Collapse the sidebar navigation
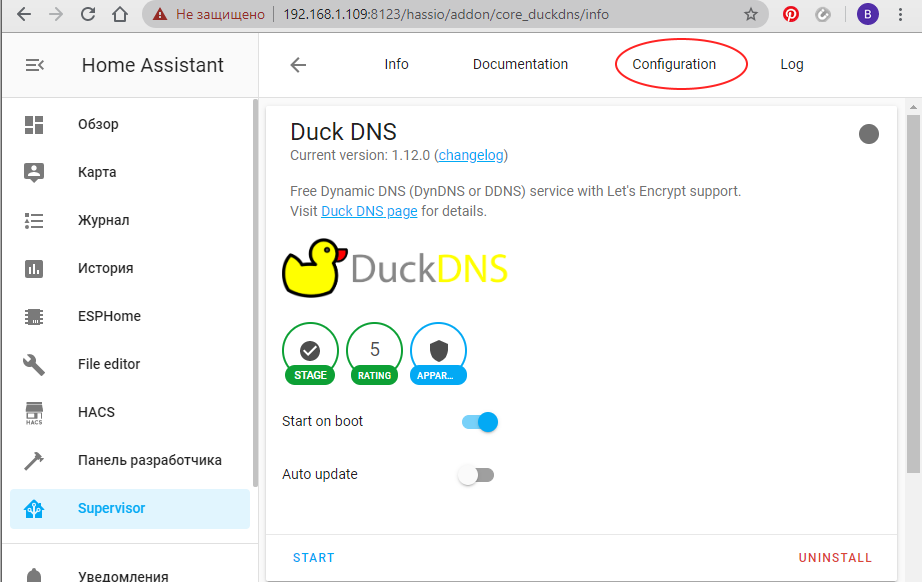The width and height of the screenshot is (922, 582). click(34, 64)
